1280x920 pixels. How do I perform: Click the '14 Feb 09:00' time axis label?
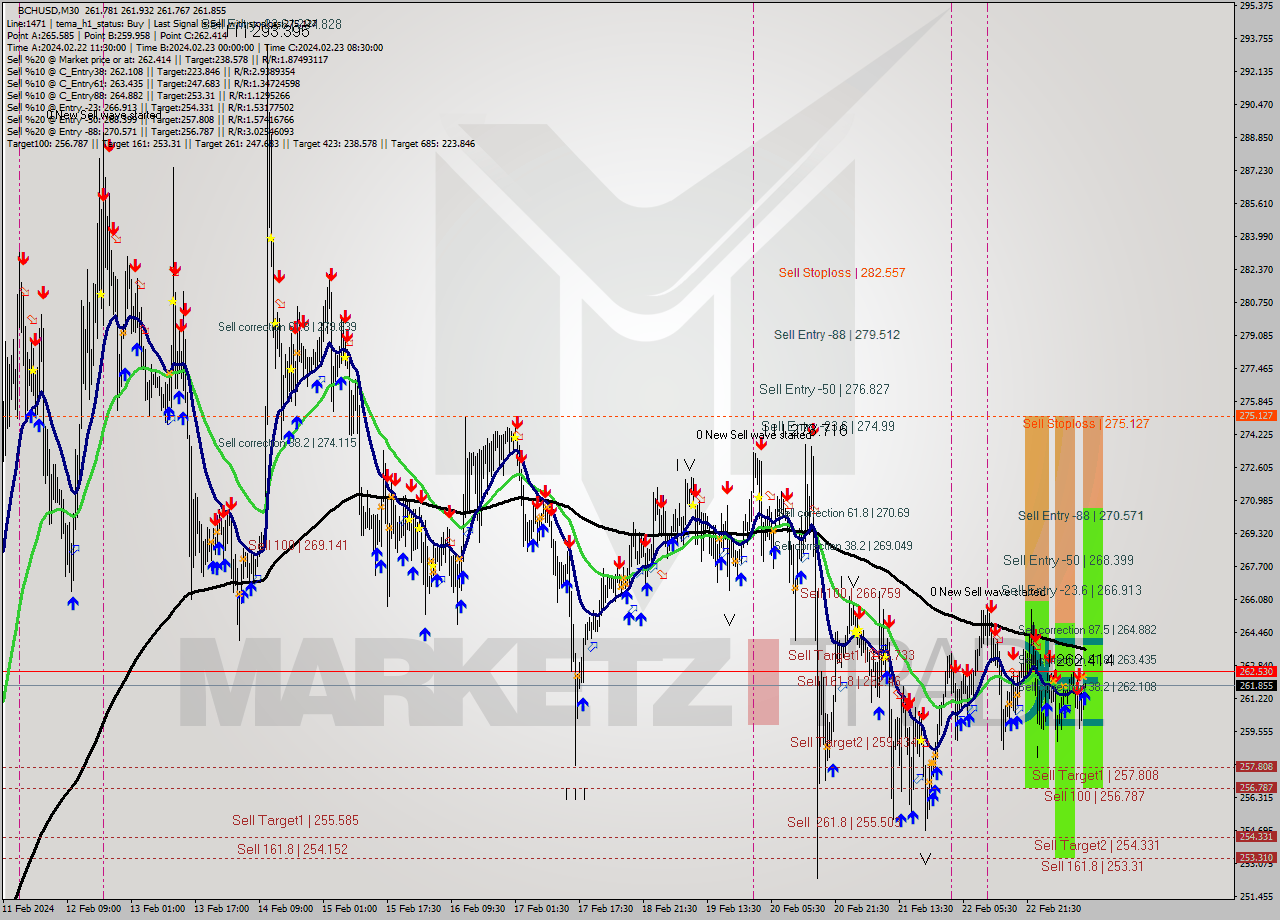coord(285,909)
